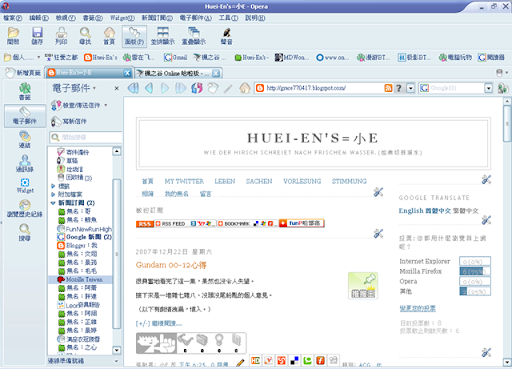Image resolution: width=512 pixels, height=369 pixels.
Task: Select Google 新聞 (2) feed in tree
Action: 85,237
